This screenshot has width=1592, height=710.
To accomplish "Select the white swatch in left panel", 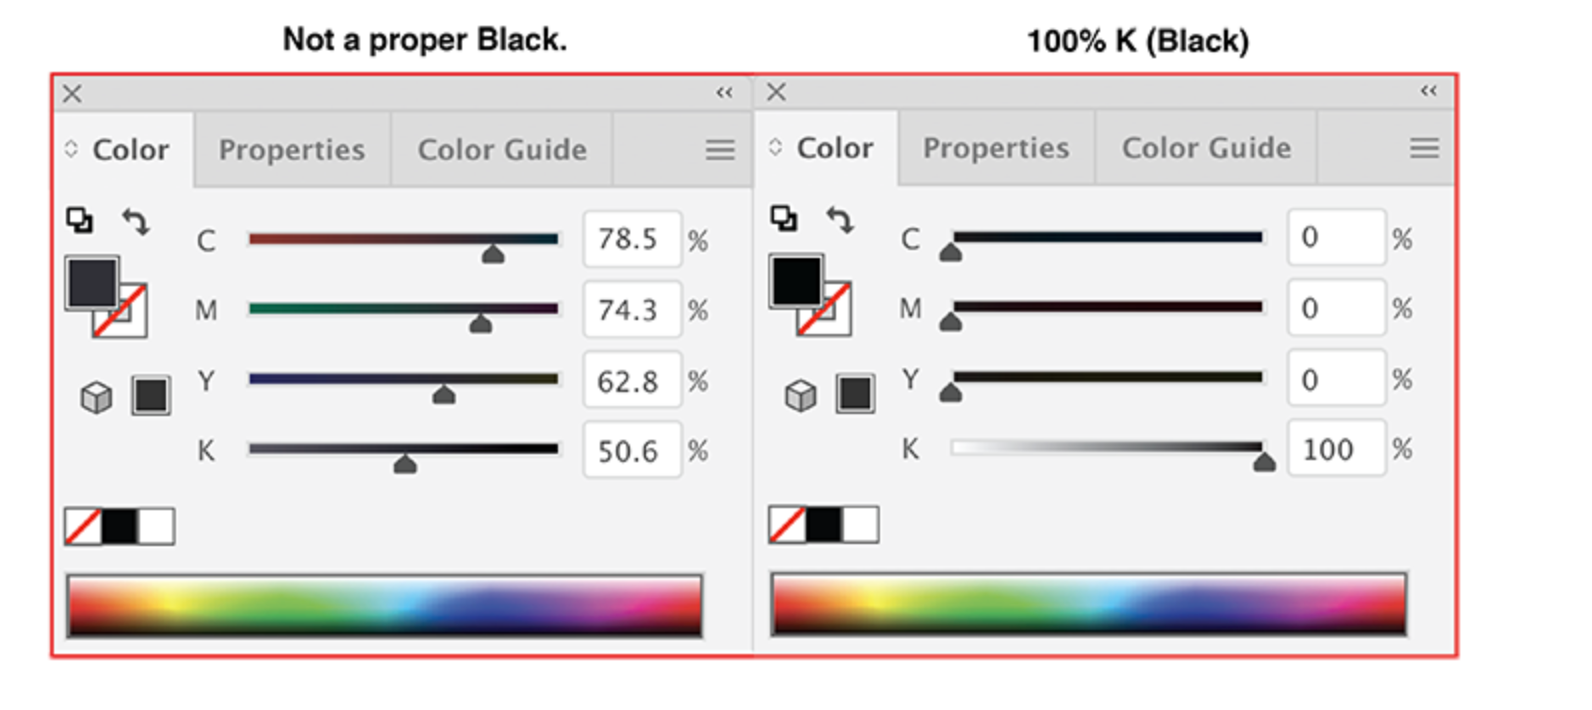I will coord(156,526).
